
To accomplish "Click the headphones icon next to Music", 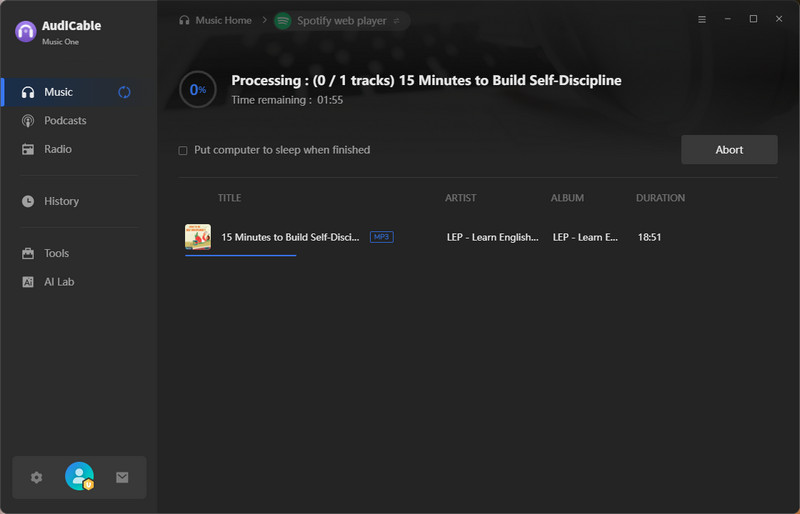I will point(28,92).
